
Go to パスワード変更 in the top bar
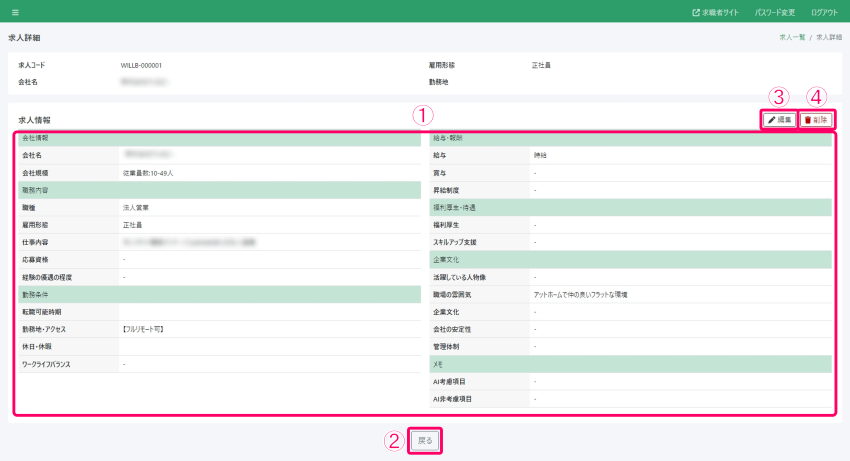775,12
